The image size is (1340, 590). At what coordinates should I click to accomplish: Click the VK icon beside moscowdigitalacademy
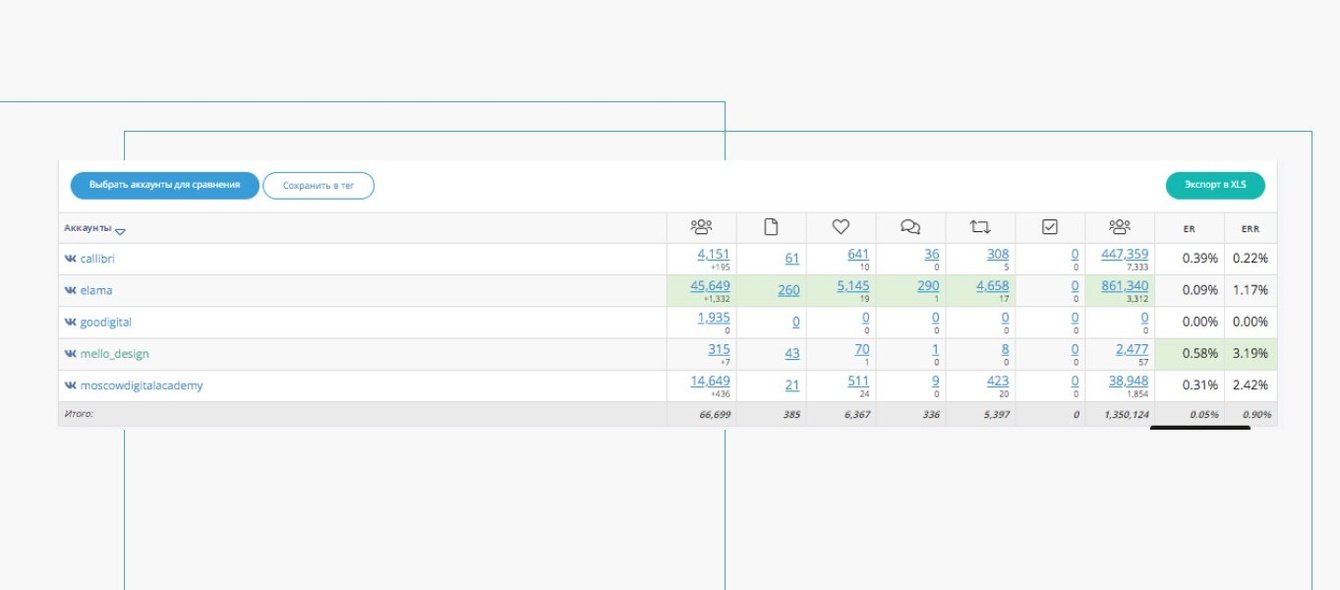[x=70, y=386]
